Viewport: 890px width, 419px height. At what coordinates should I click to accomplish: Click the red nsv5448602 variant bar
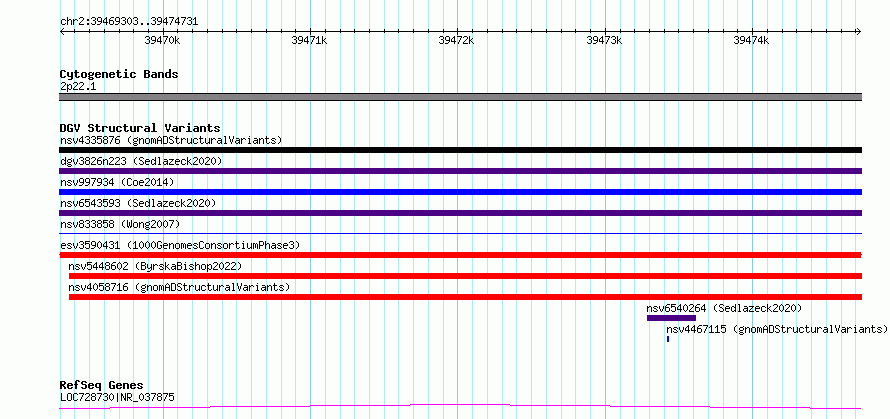[465, 276]
